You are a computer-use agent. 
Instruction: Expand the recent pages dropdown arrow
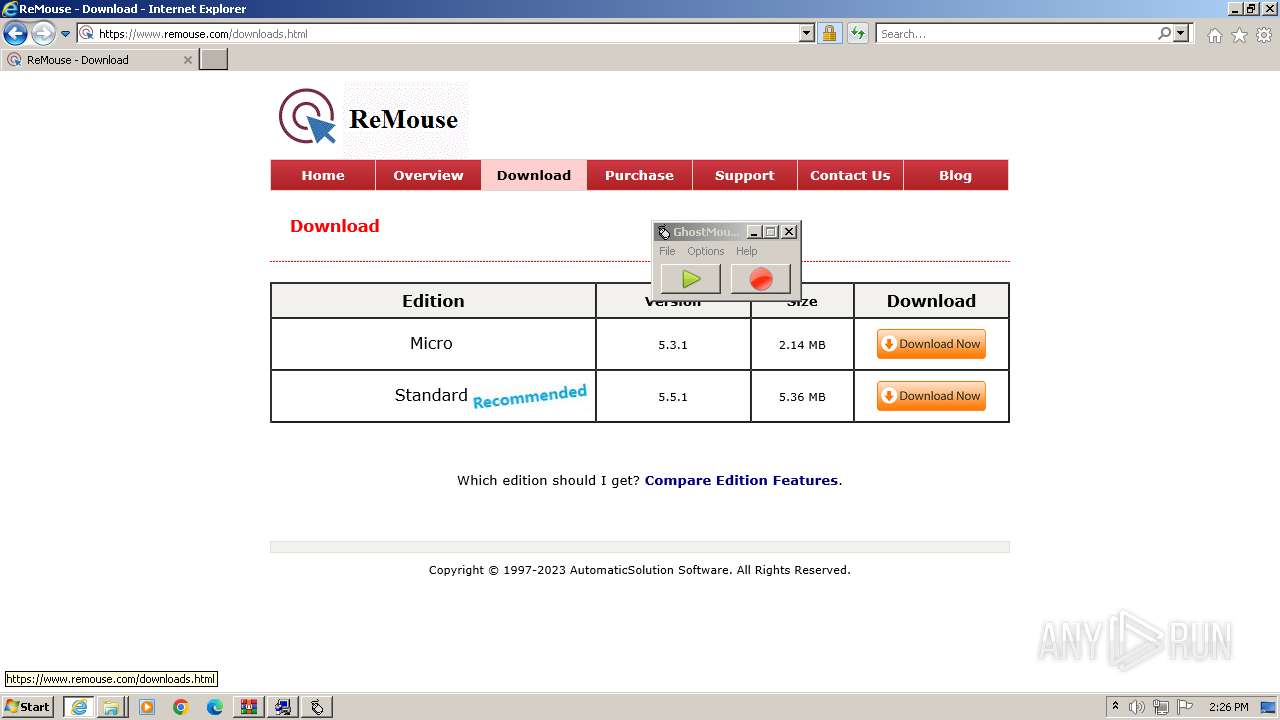coord(66,34)
